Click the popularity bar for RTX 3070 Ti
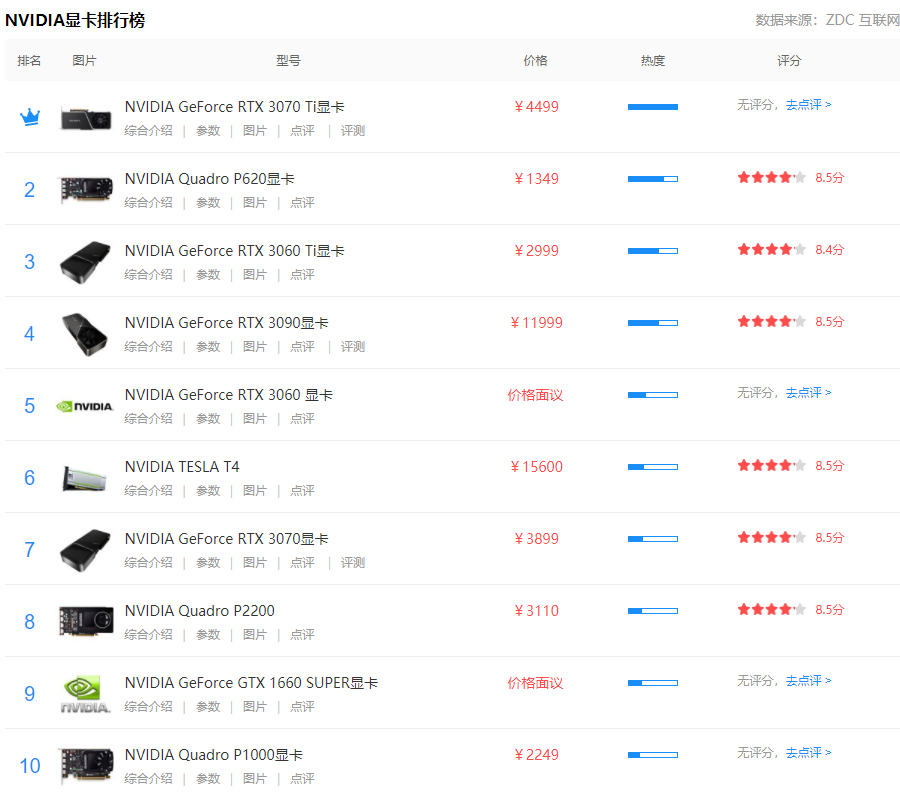 652,107
